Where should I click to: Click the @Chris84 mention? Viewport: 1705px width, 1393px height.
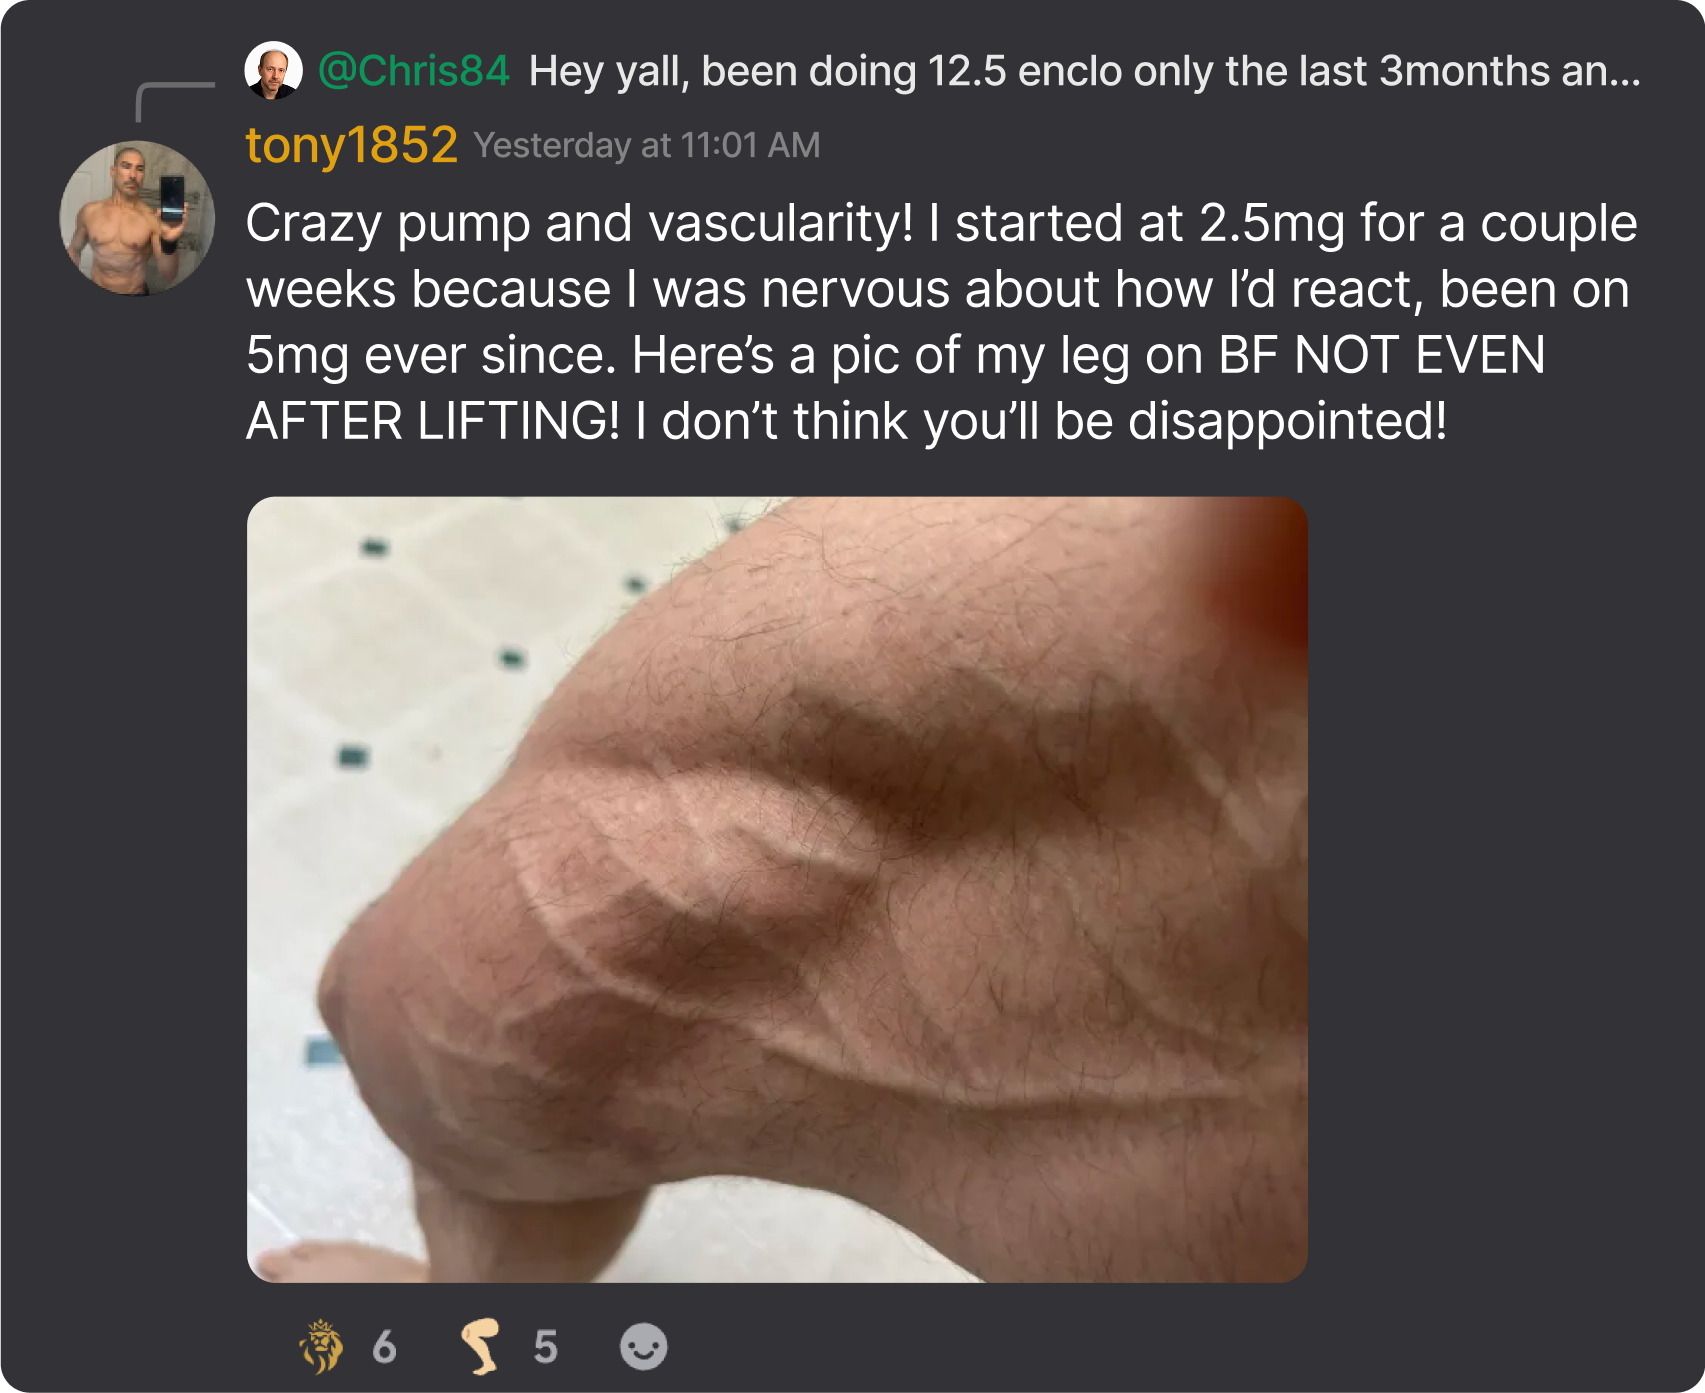414,71
